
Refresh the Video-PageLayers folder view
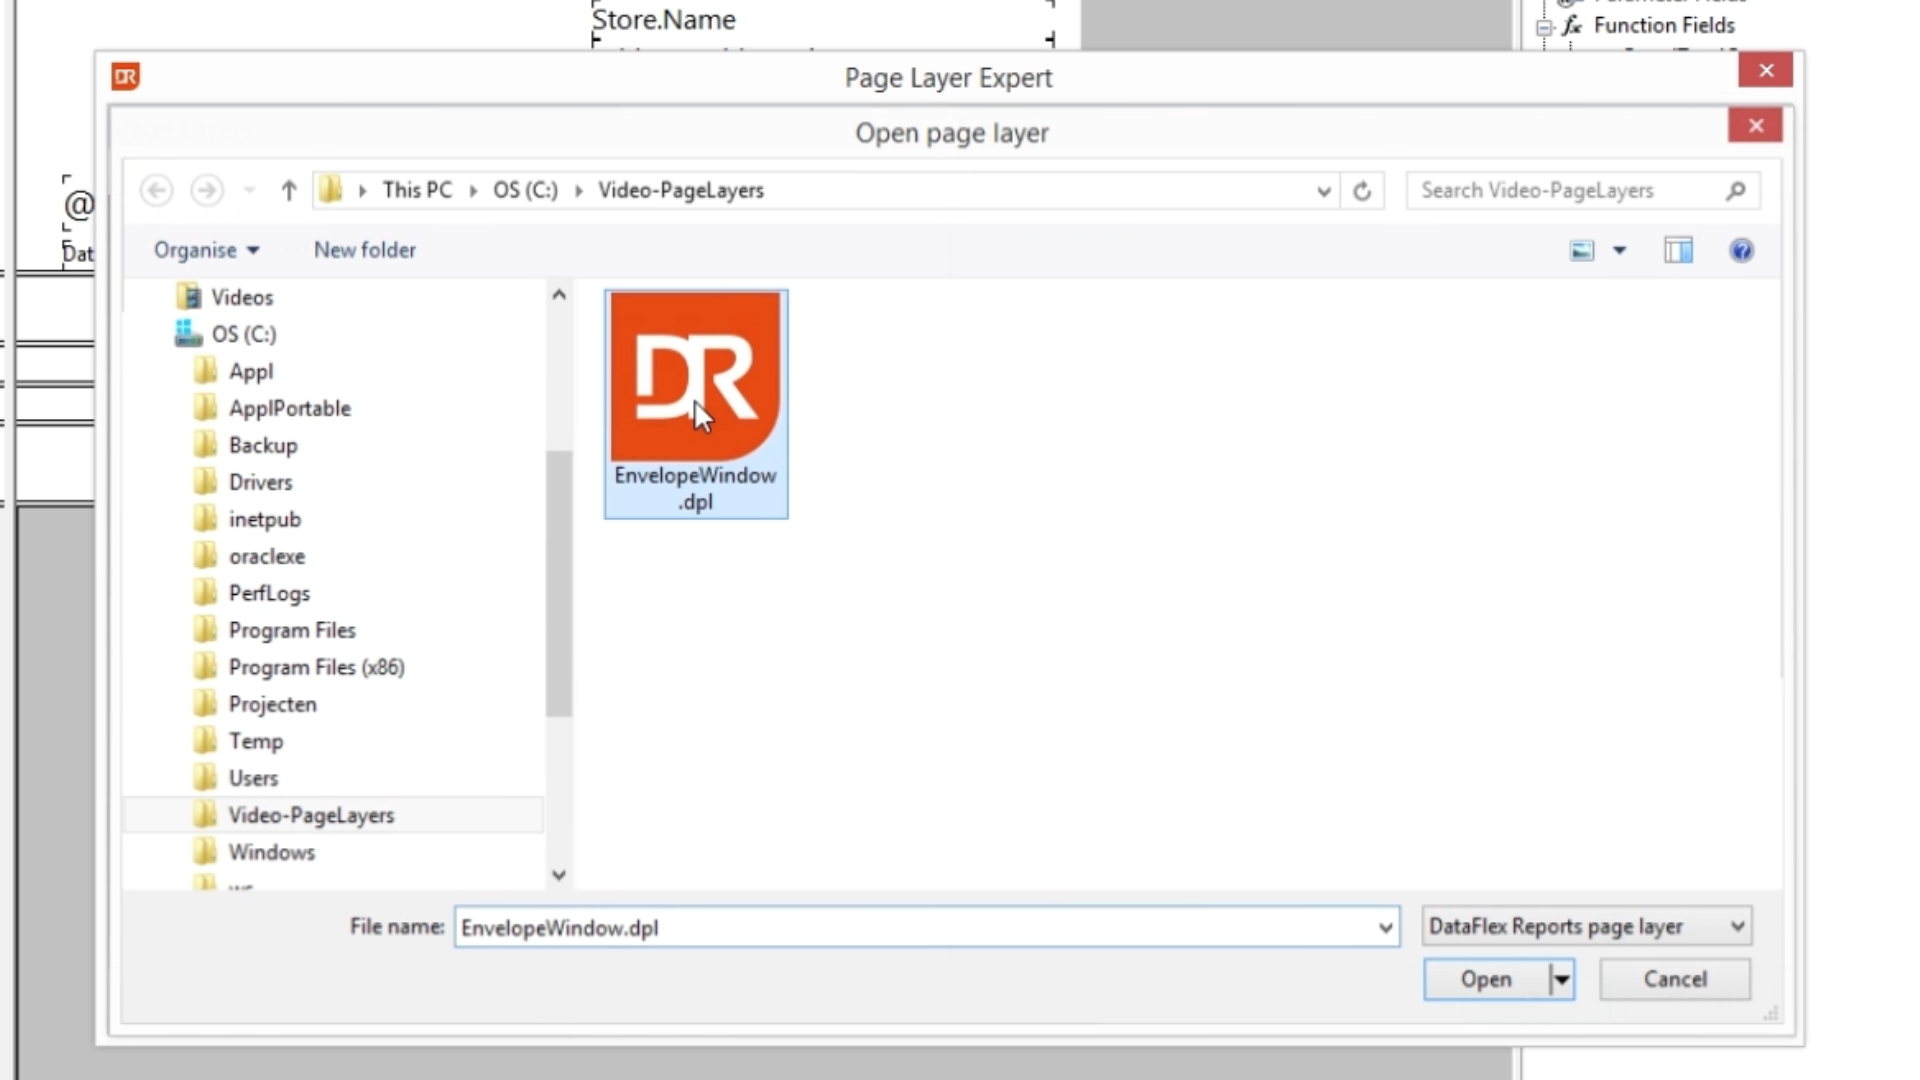1362,191
